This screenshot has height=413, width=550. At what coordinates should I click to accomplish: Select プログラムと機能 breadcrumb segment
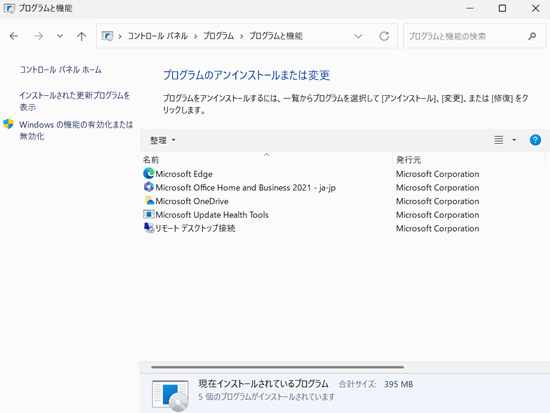[276, 36]
